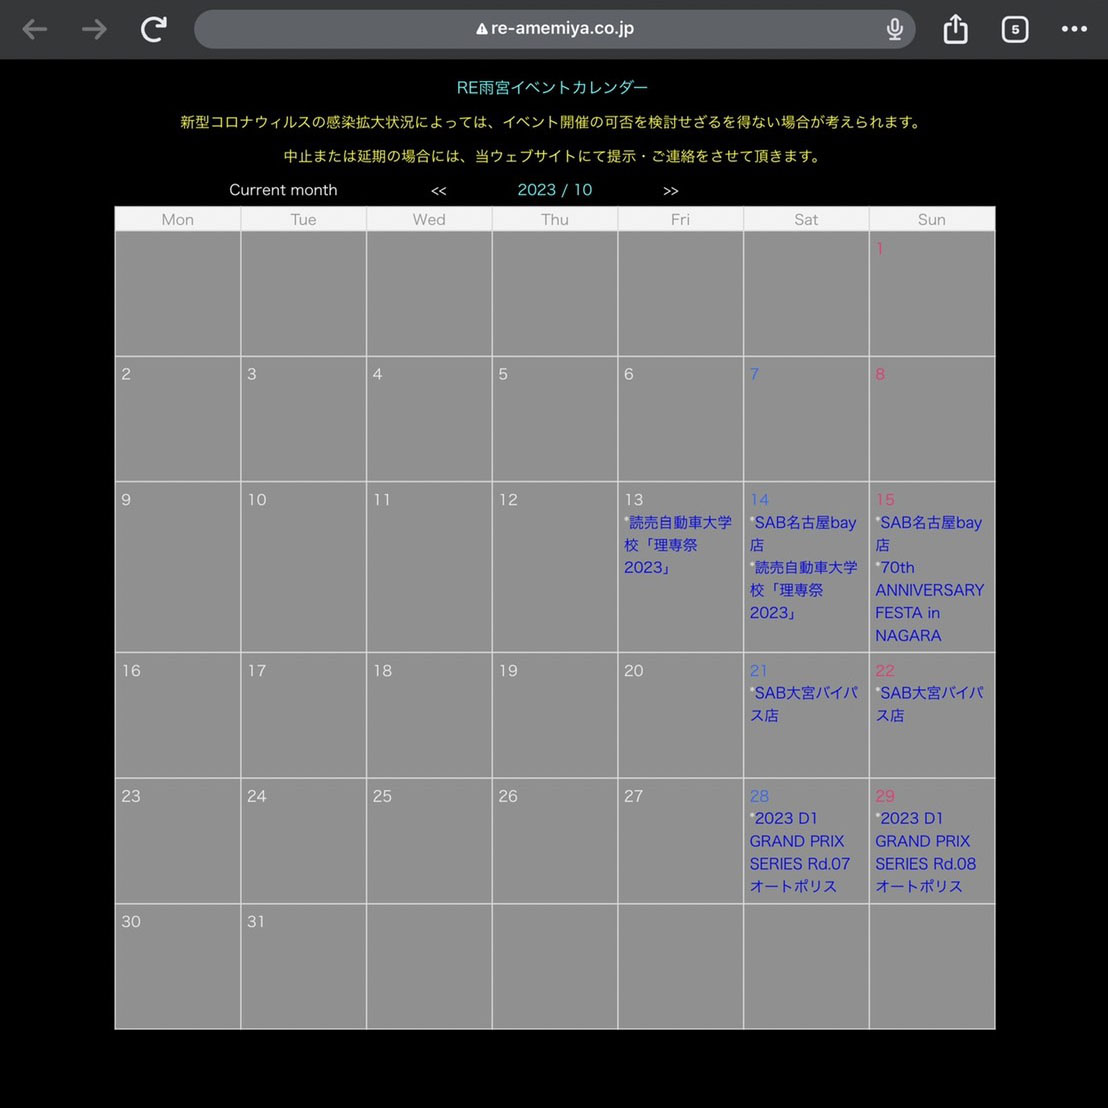Open SAB大宮バイパス店 event on Saturday 21

point(803,704)
